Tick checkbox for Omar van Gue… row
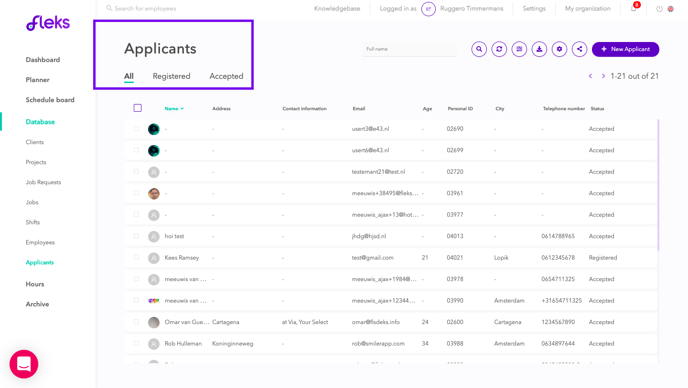The image size is (688, 388). pyautogui.click(x=136, y=322)
